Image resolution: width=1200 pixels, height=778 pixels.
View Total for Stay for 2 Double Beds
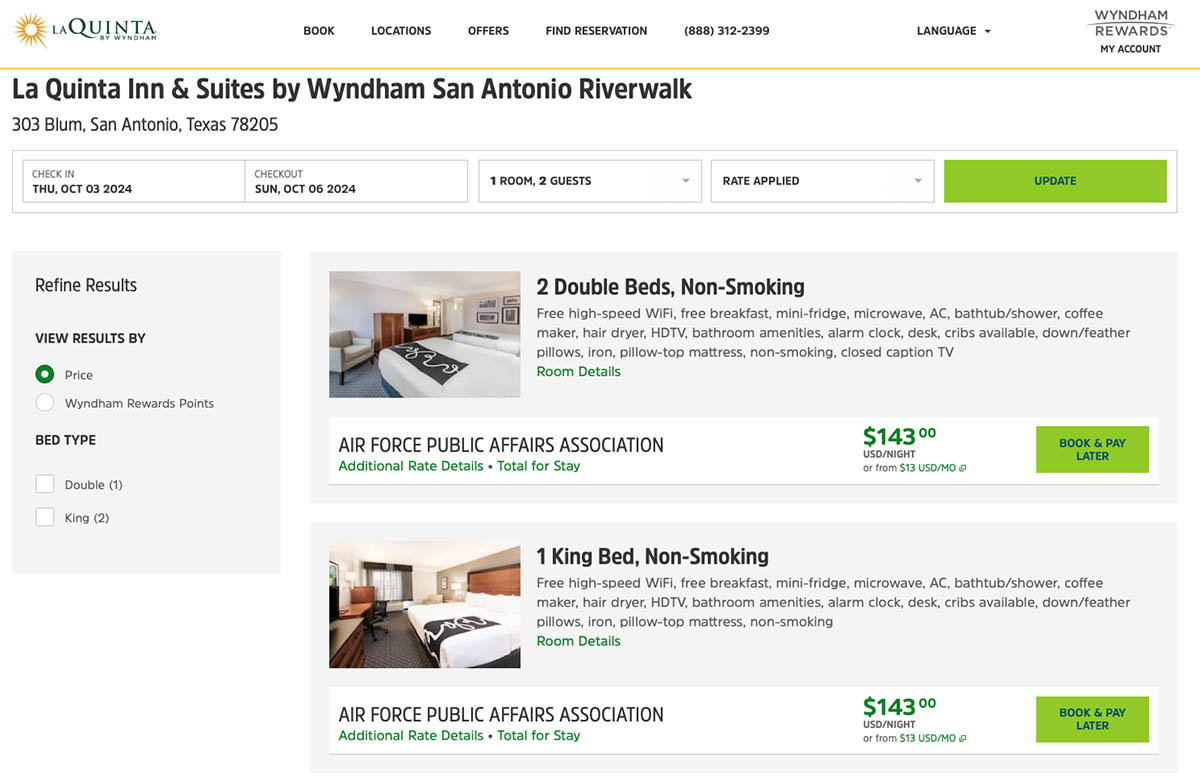tap(539, 466)
